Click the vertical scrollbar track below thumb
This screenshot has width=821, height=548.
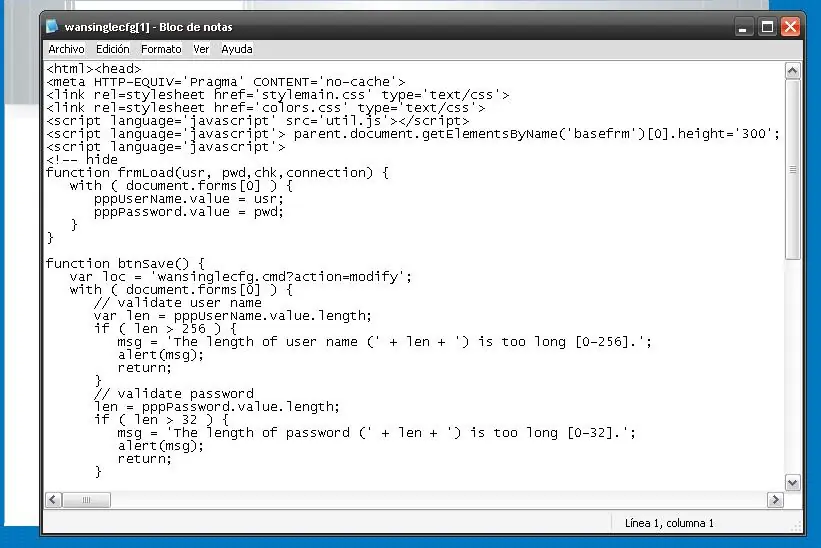click(x=793, y=366)
